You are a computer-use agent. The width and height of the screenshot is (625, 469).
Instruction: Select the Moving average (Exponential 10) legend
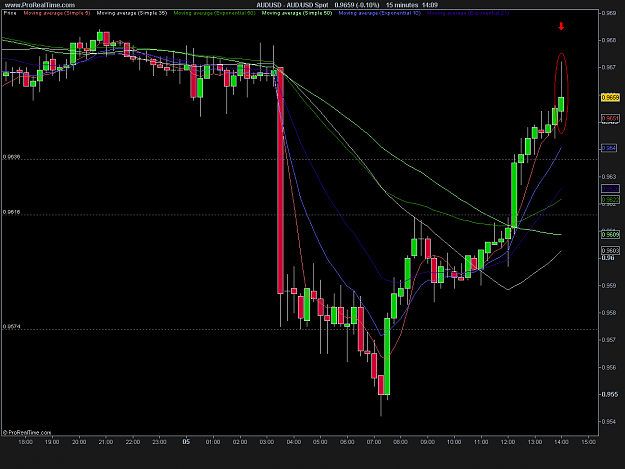click(379, 13)
